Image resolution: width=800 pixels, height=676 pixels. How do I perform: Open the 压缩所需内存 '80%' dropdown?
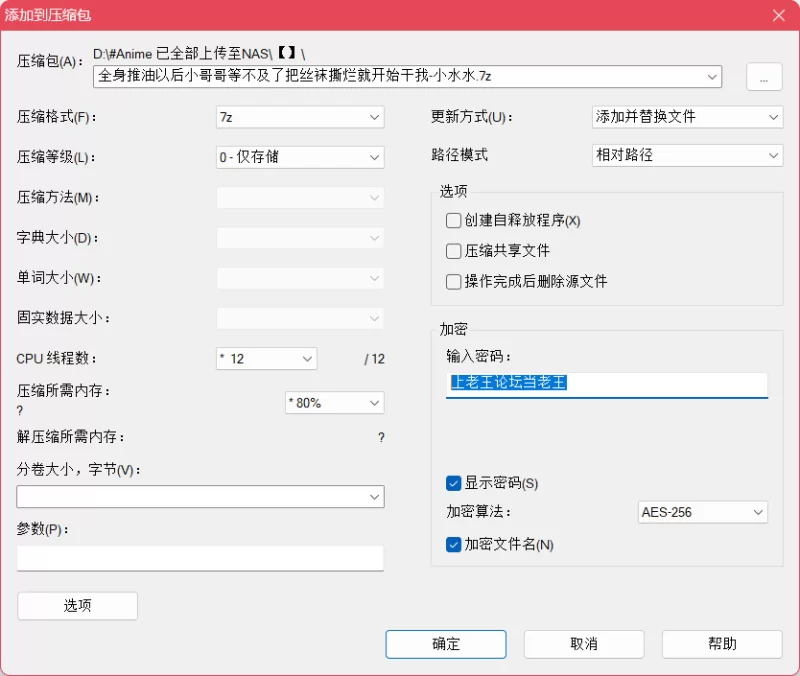pos(335,403)
